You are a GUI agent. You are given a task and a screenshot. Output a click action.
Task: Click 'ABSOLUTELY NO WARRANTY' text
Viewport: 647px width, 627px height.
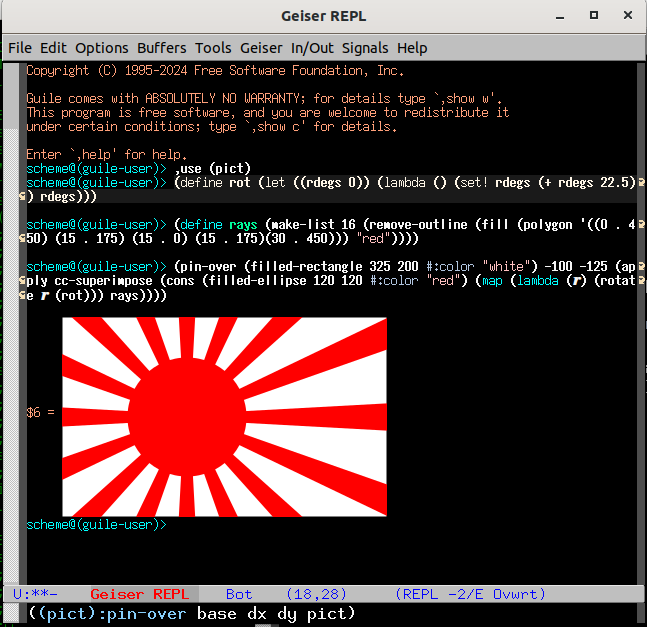click(x=225, y=98)
